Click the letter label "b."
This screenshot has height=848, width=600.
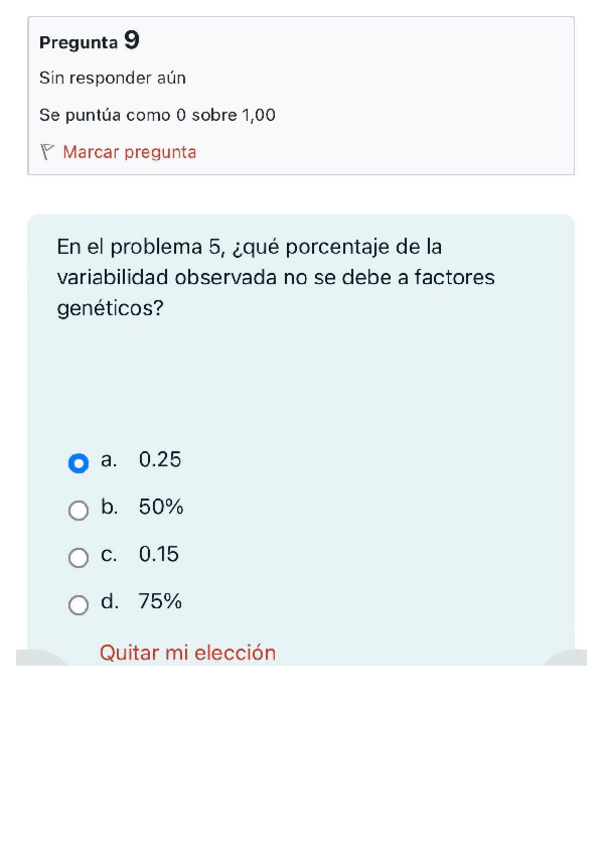[110, 508]
